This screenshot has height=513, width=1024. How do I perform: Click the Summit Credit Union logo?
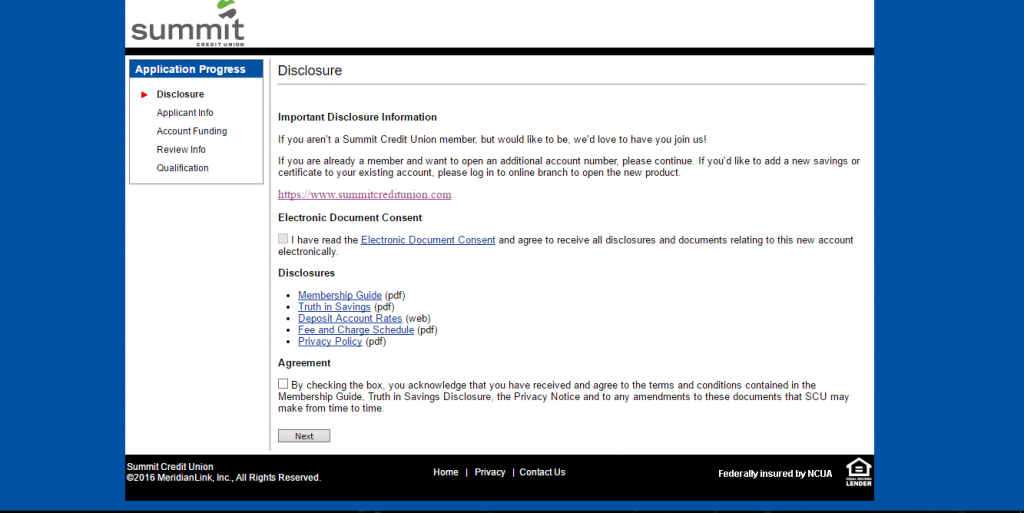pyautogui.click(x=187, y=23)
